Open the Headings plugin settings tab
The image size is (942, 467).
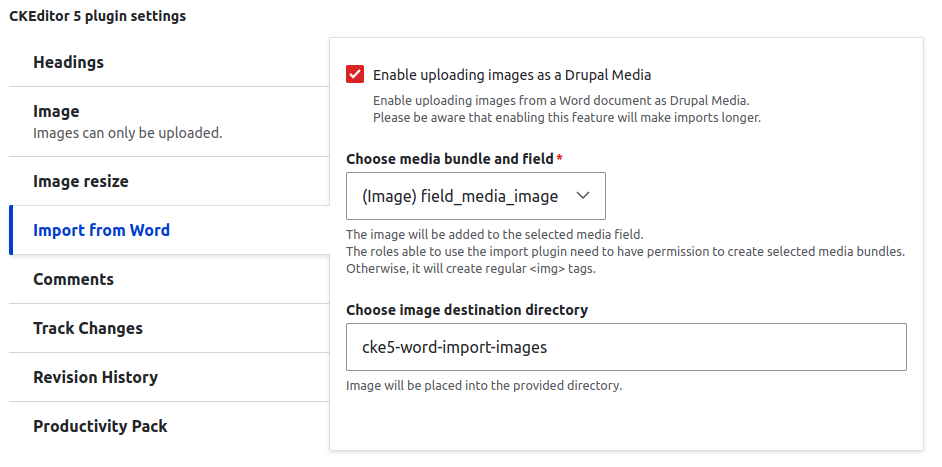[169, 63]
